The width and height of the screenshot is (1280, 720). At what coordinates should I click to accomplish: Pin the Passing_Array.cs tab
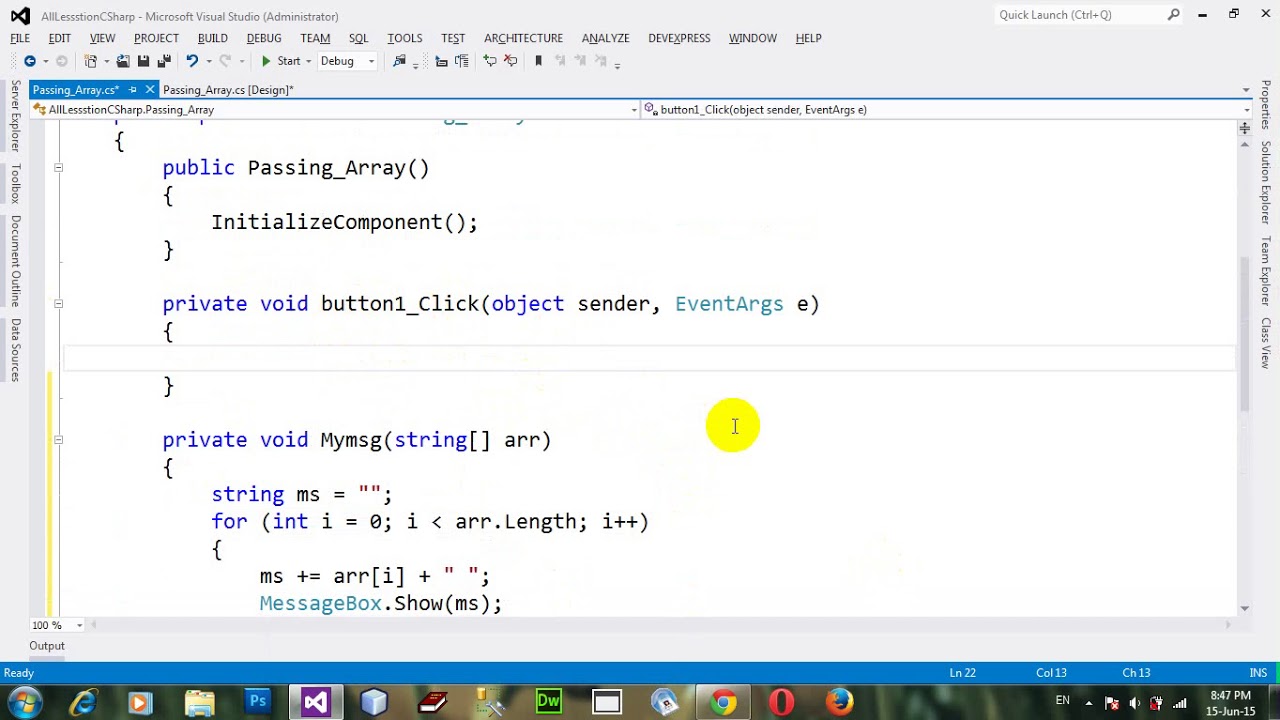point(133,90)
